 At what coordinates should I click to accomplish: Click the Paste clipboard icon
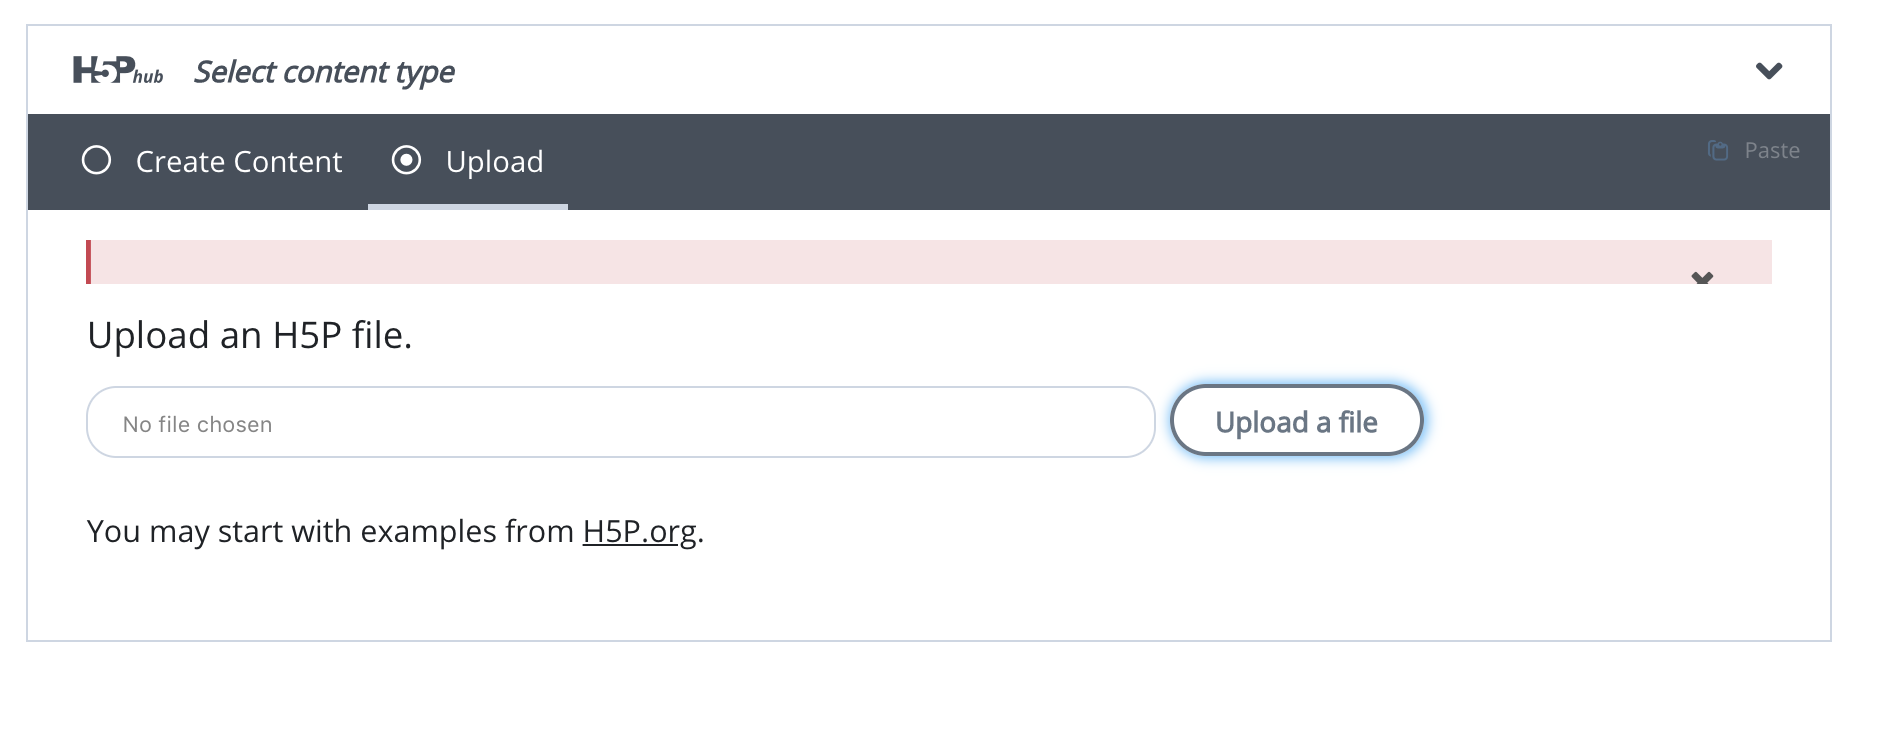(x=1718, y=151)
